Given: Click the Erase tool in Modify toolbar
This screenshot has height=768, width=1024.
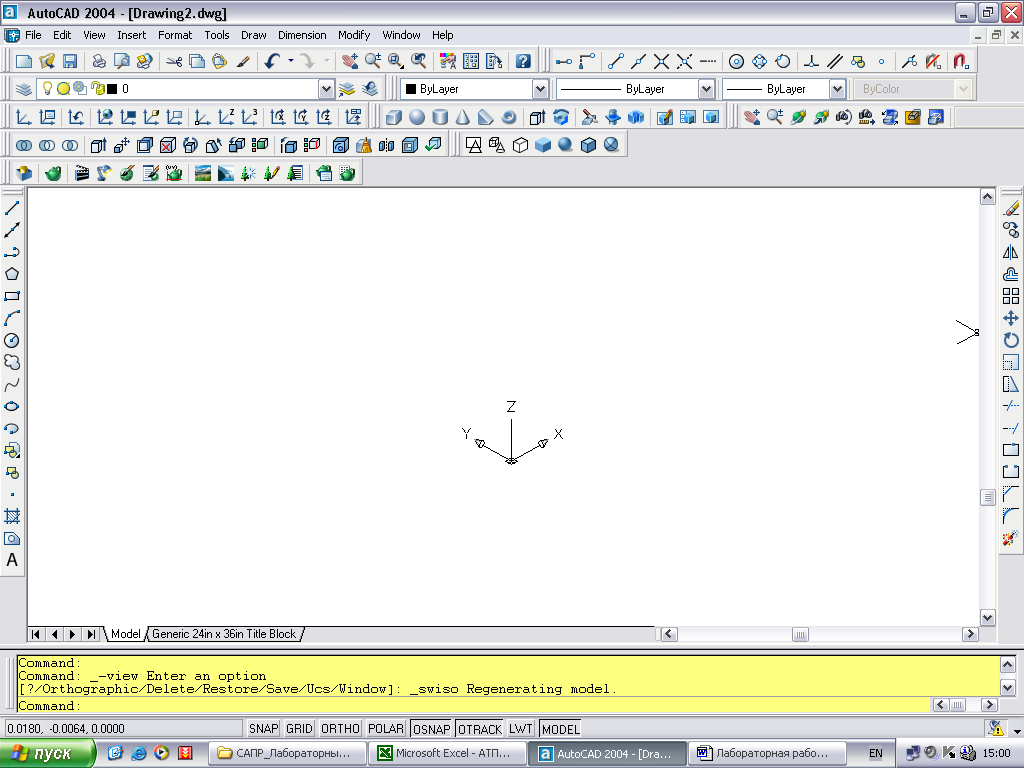Looking at the screenshot, I should pyautogui.click(x=1011, y=209).
